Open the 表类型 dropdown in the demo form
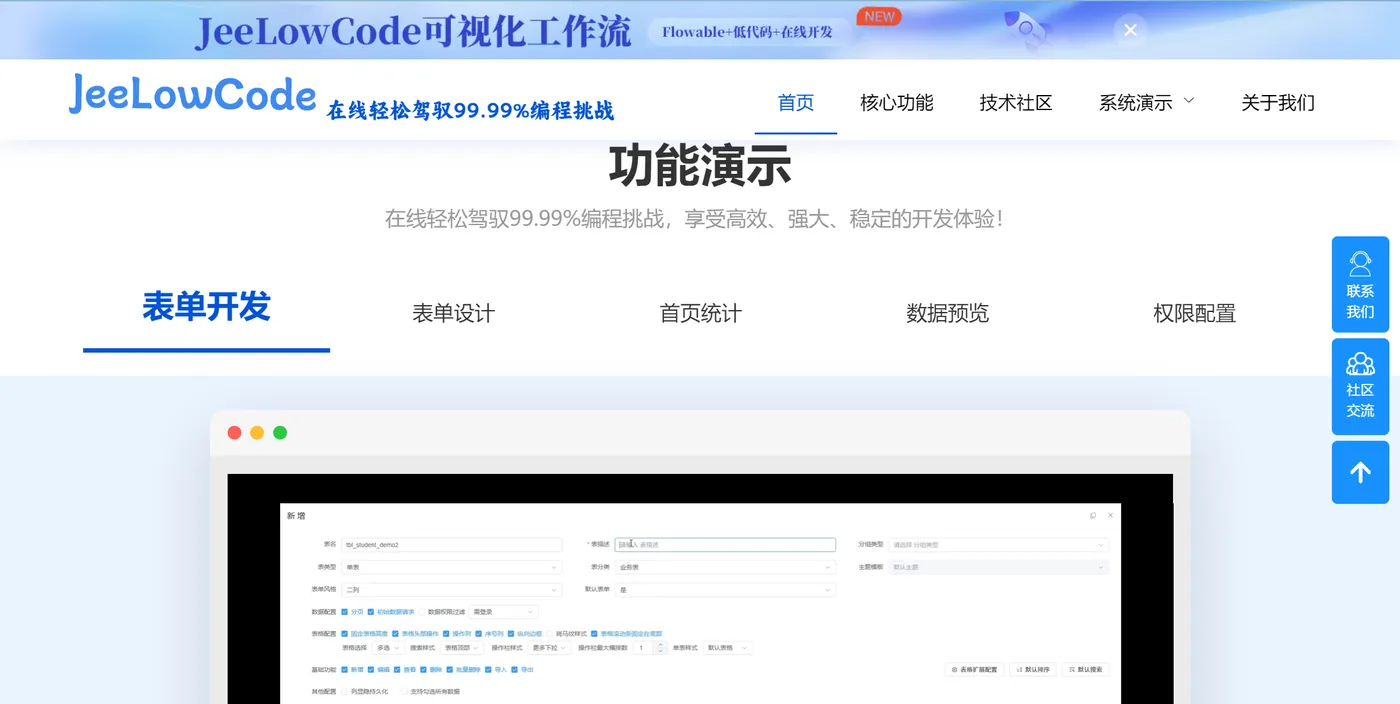The image size is (1400, 704). tap(452, 567)
